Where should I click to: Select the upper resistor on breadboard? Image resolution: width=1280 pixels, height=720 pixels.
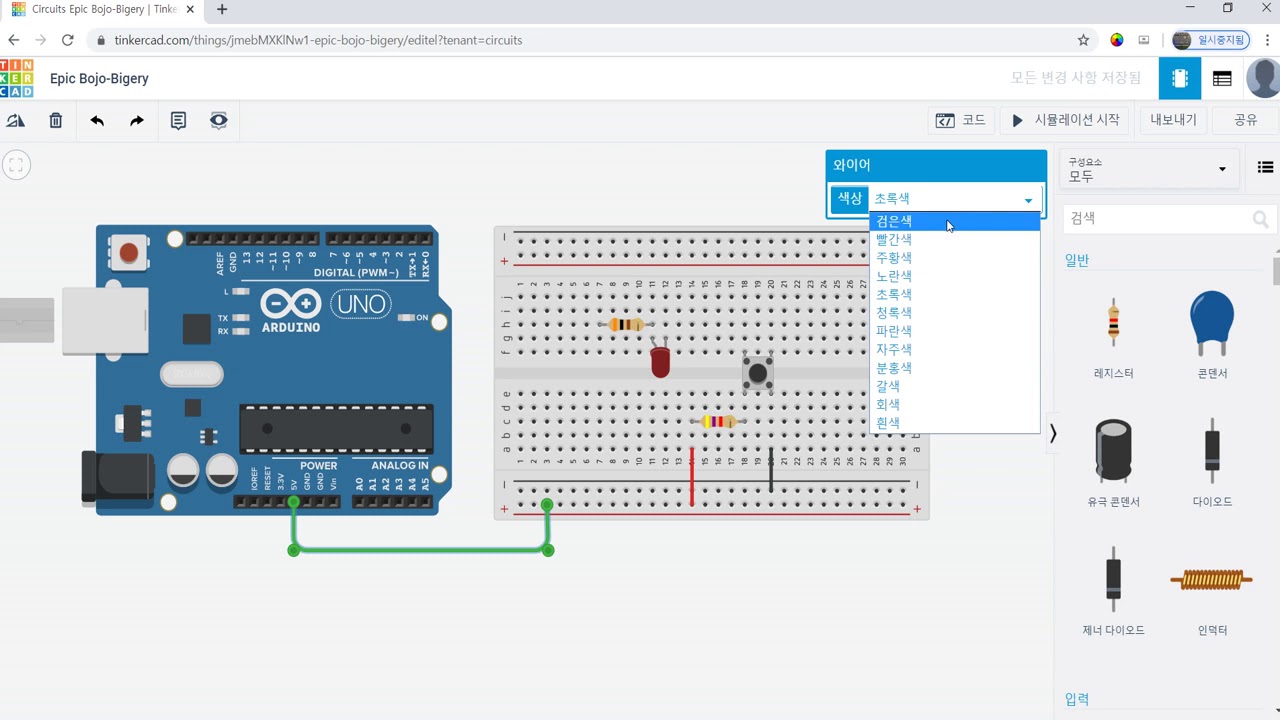(627, 324)
